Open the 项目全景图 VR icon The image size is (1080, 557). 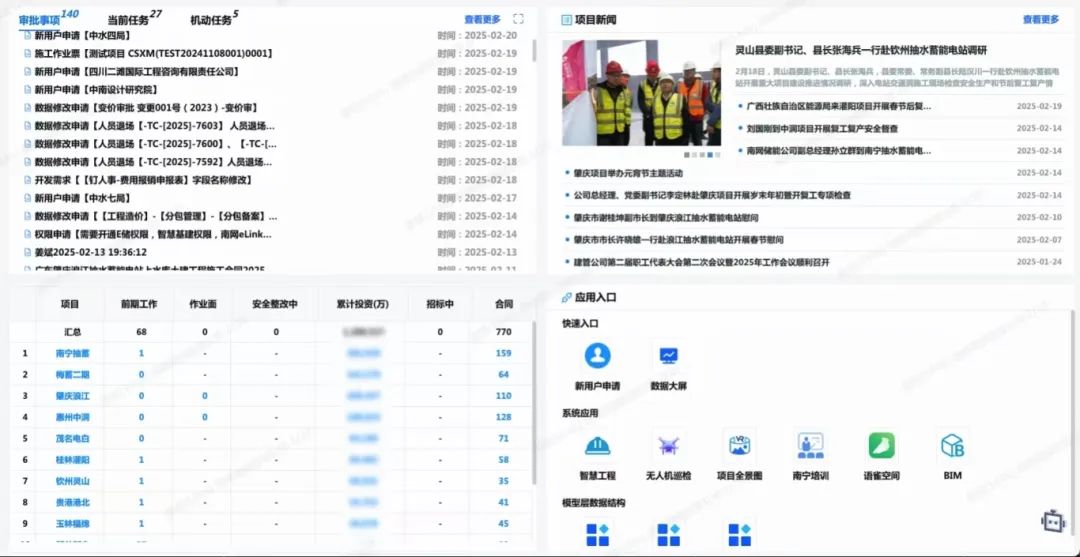coord(739,446)
